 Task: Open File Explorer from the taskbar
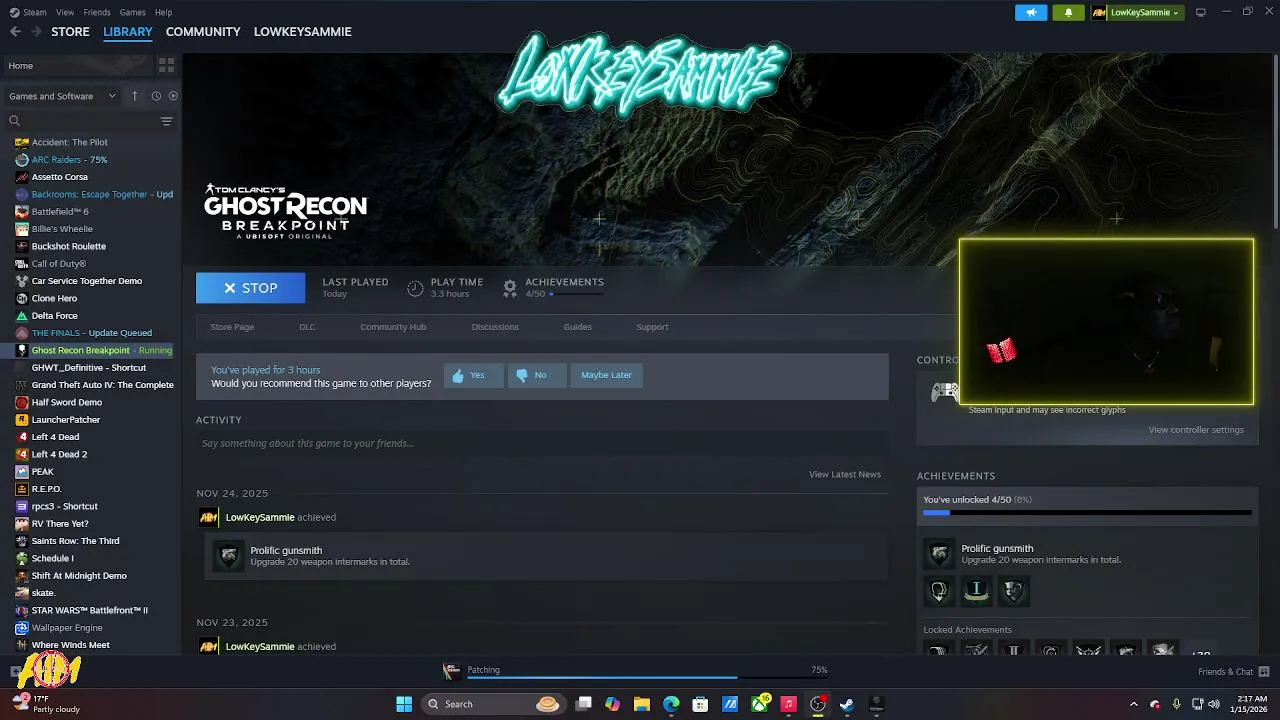tap(642, 704)
